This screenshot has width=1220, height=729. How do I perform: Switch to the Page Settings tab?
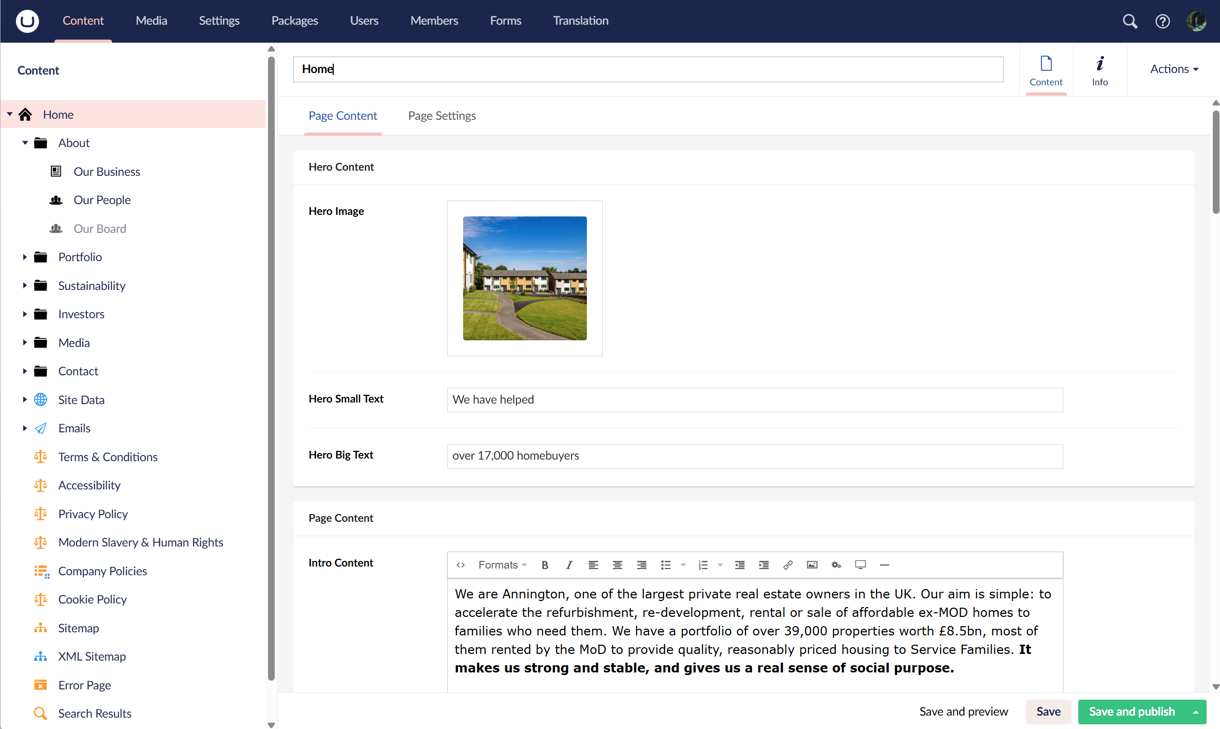441,115
